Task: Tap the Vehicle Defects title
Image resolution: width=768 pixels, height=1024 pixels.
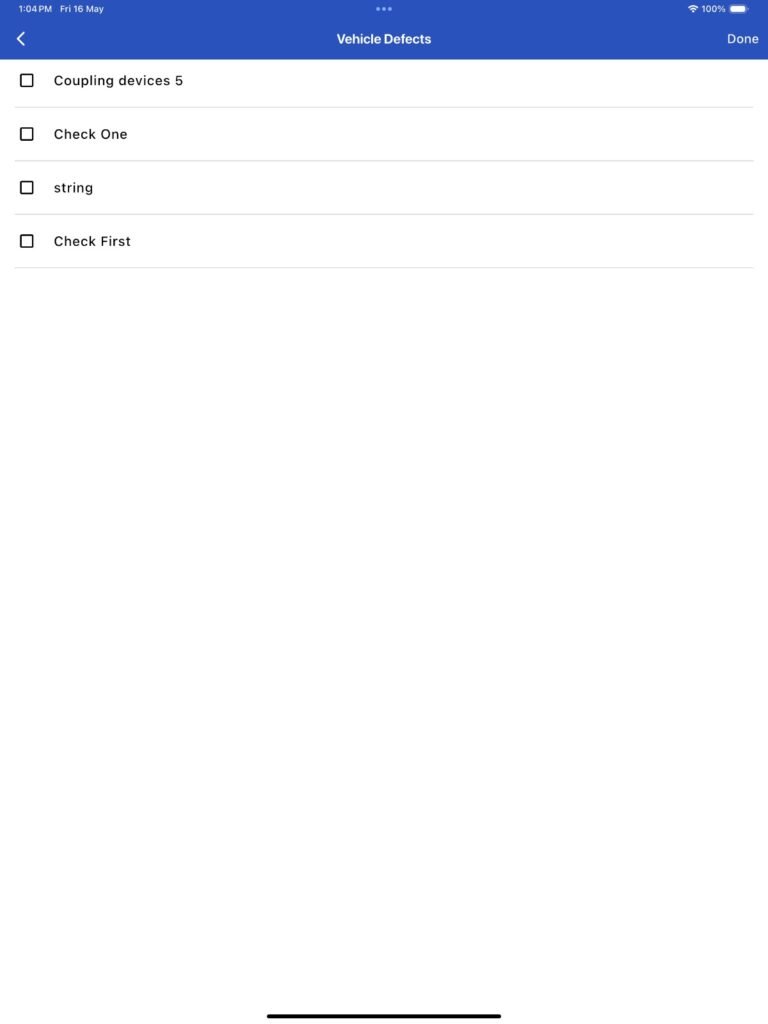Action: (384, 39)
